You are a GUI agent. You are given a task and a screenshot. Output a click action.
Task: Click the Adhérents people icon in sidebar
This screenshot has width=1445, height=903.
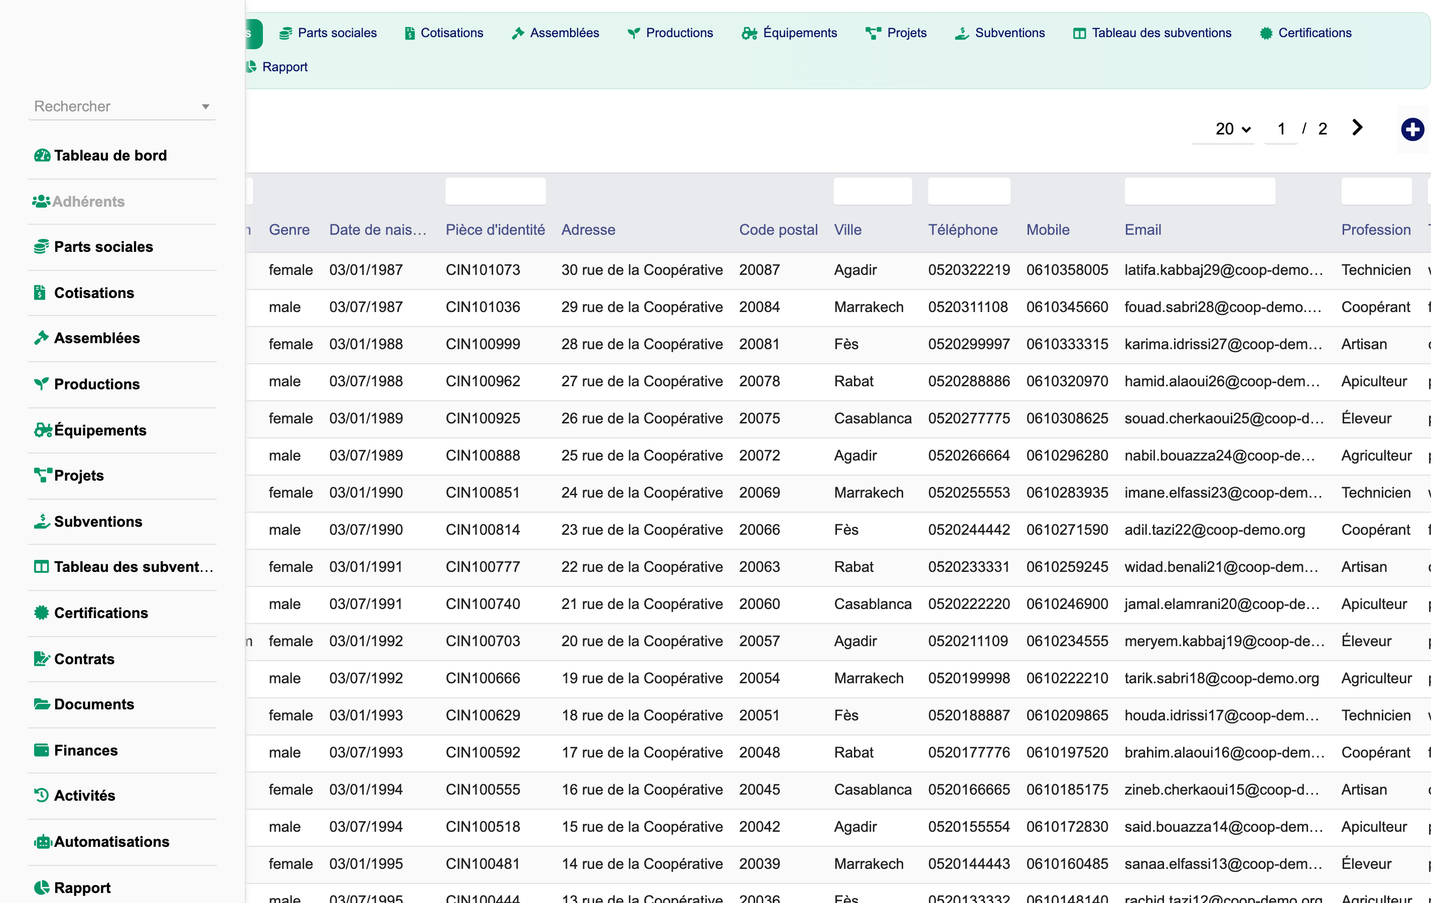41,202
